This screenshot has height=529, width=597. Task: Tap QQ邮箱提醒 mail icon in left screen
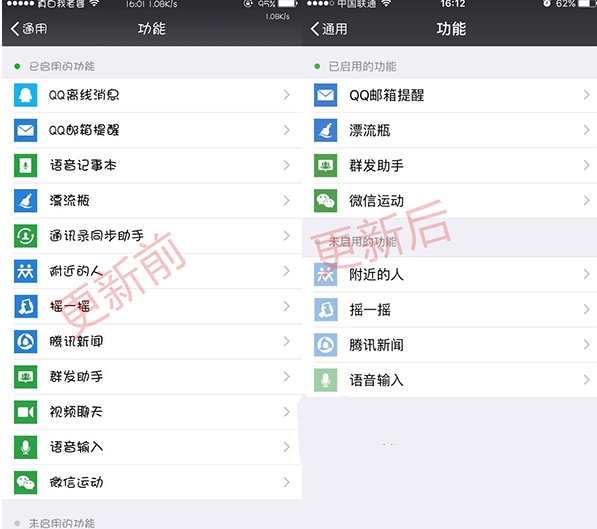point(26,130)
